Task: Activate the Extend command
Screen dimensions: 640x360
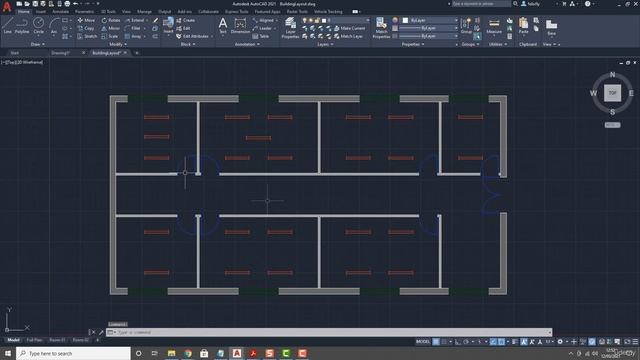Action: [135, 20]
